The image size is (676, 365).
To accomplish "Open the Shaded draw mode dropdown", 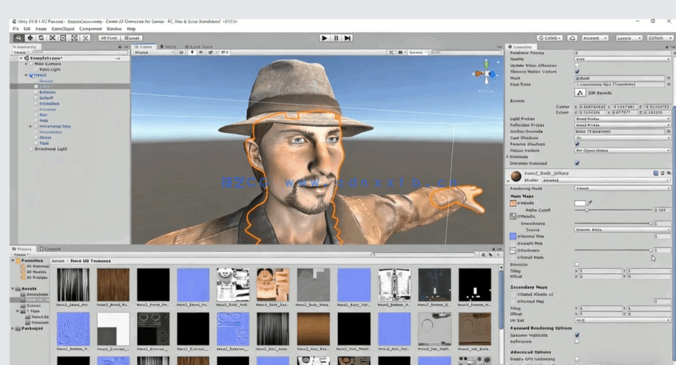I will 154,52.
